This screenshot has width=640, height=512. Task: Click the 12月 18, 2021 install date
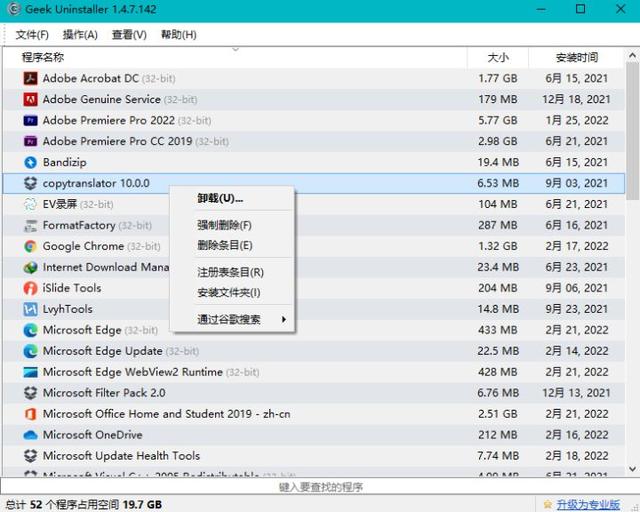click(576, 99)
